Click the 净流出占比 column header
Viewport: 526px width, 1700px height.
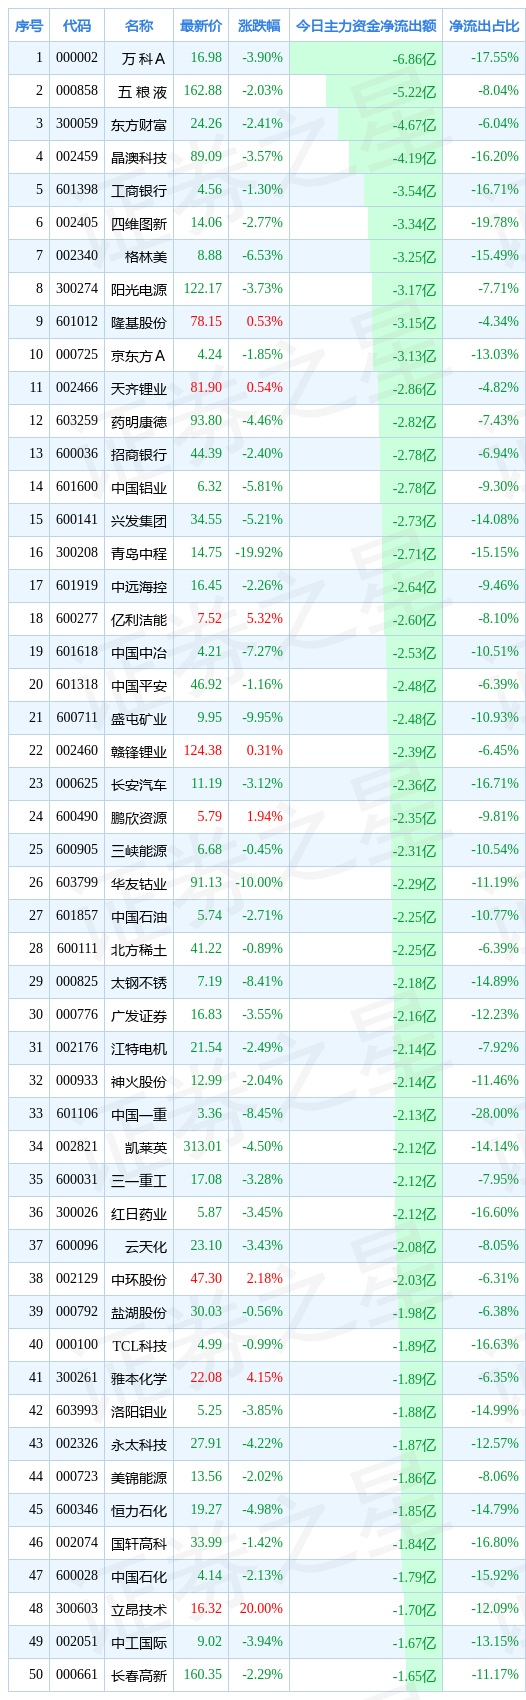click(x=484, y=26)
